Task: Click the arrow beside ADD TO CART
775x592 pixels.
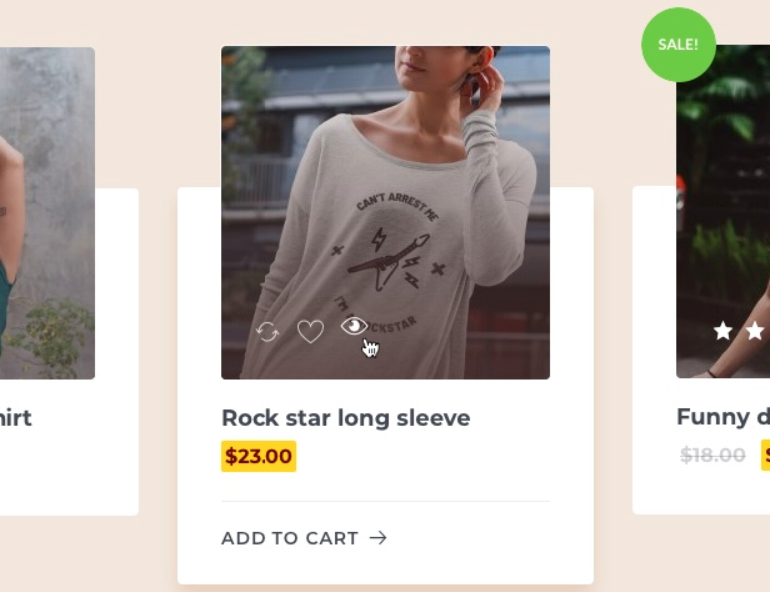Action: tap(378, 538)
